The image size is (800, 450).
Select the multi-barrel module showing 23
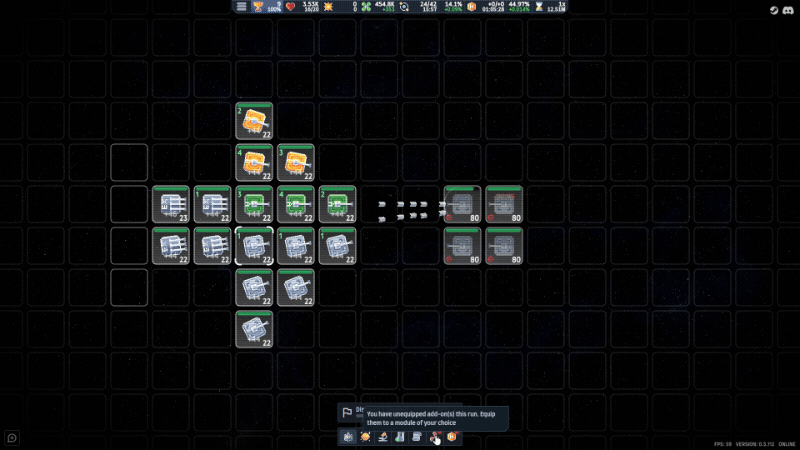tap(171, 205)
